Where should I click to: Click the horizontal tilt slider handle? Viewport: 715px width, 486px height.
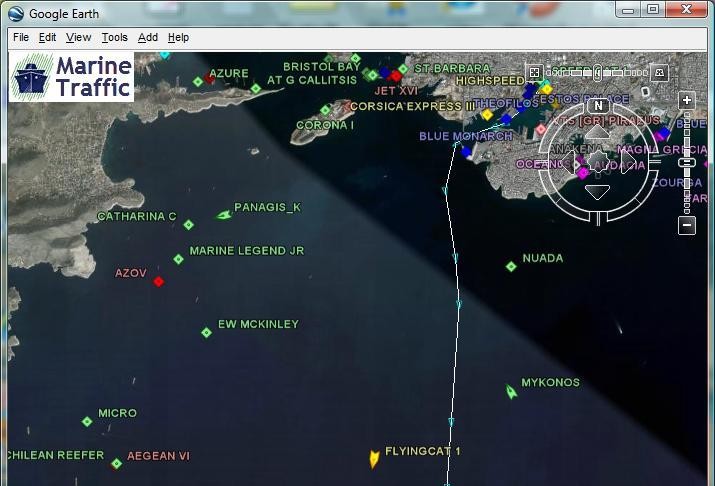598,72
